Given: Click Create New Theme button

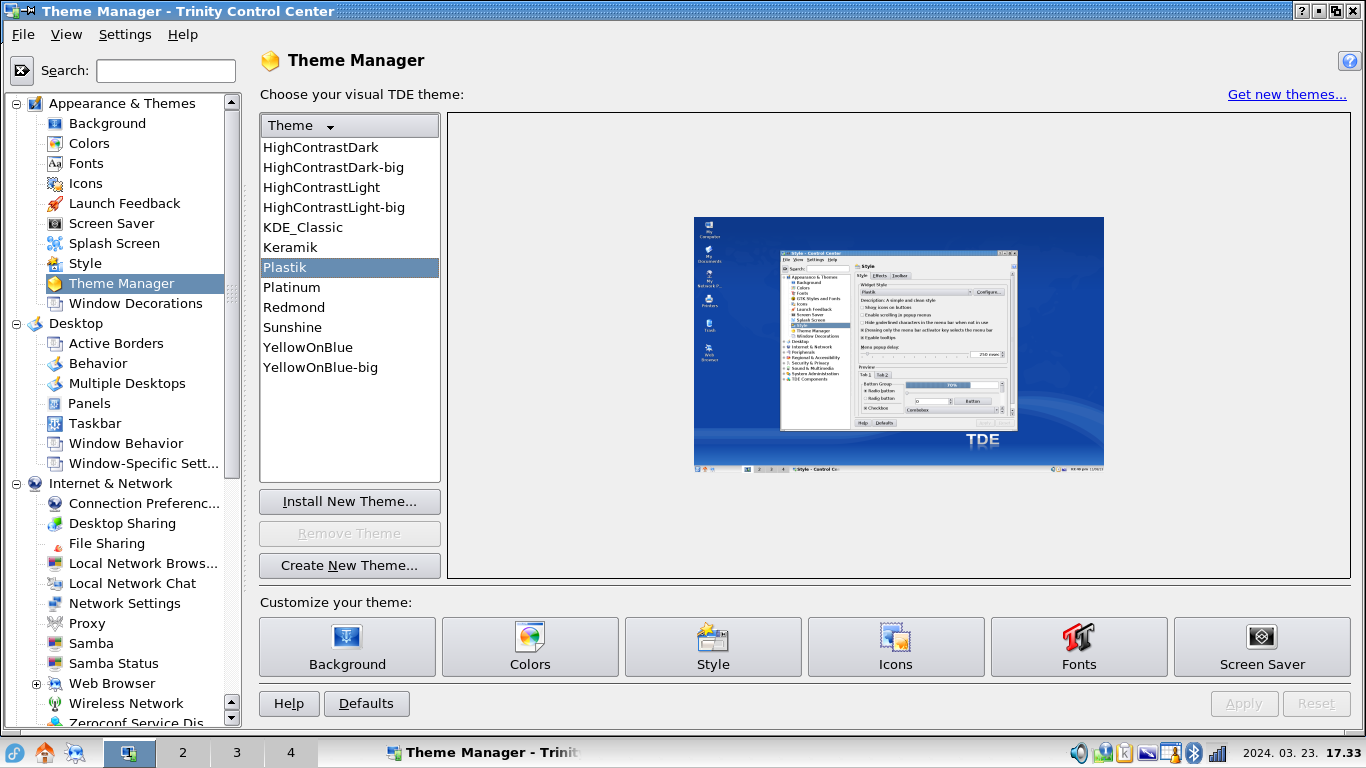Looking at the screenshot, I should [349, 566].
